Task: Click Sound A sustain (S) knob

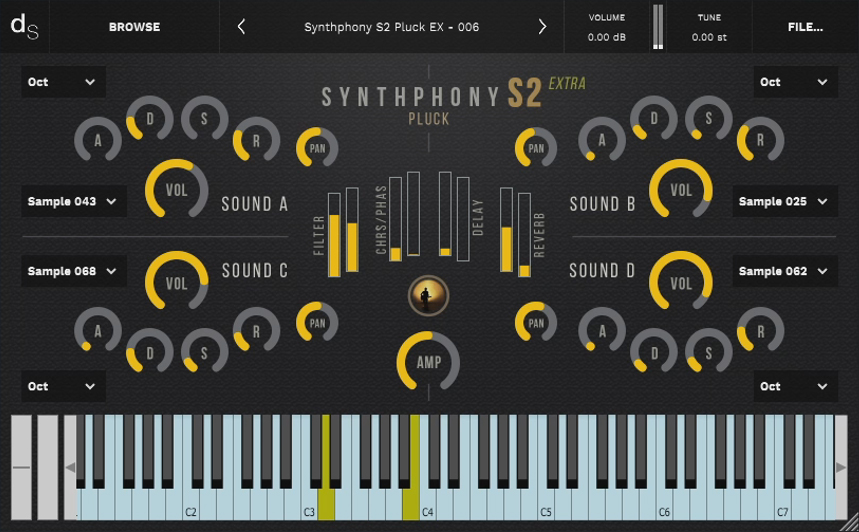Action: 204,119
